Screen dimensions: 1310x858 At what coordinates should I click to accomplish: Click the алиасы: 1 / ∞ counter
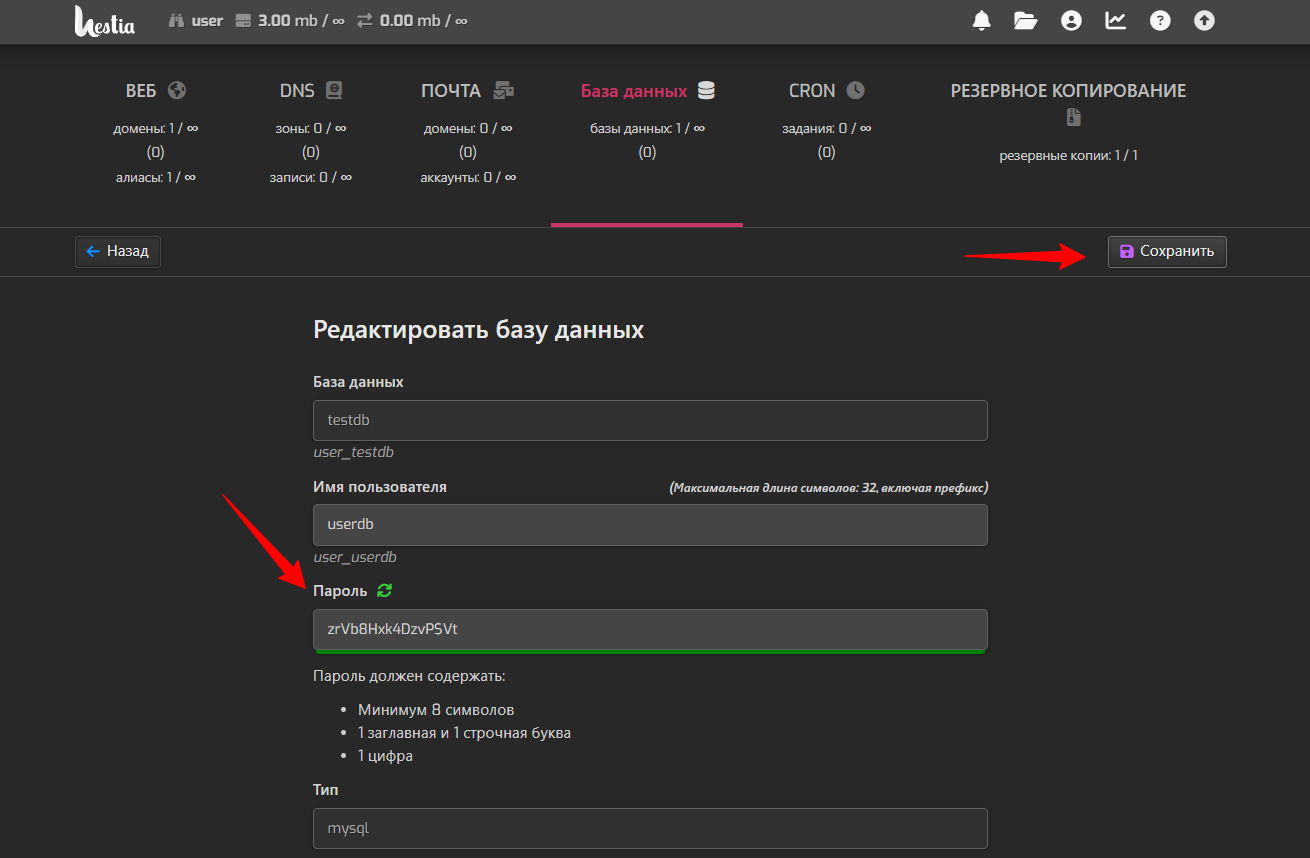point(156,177)
